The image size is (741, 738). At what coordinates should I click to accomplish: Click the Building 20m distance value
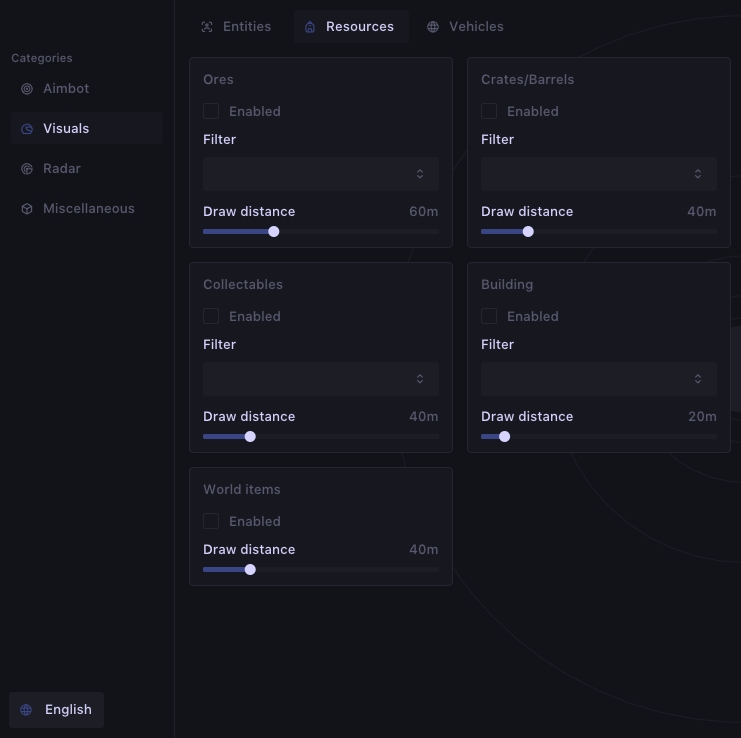click(x=702, y=417)
